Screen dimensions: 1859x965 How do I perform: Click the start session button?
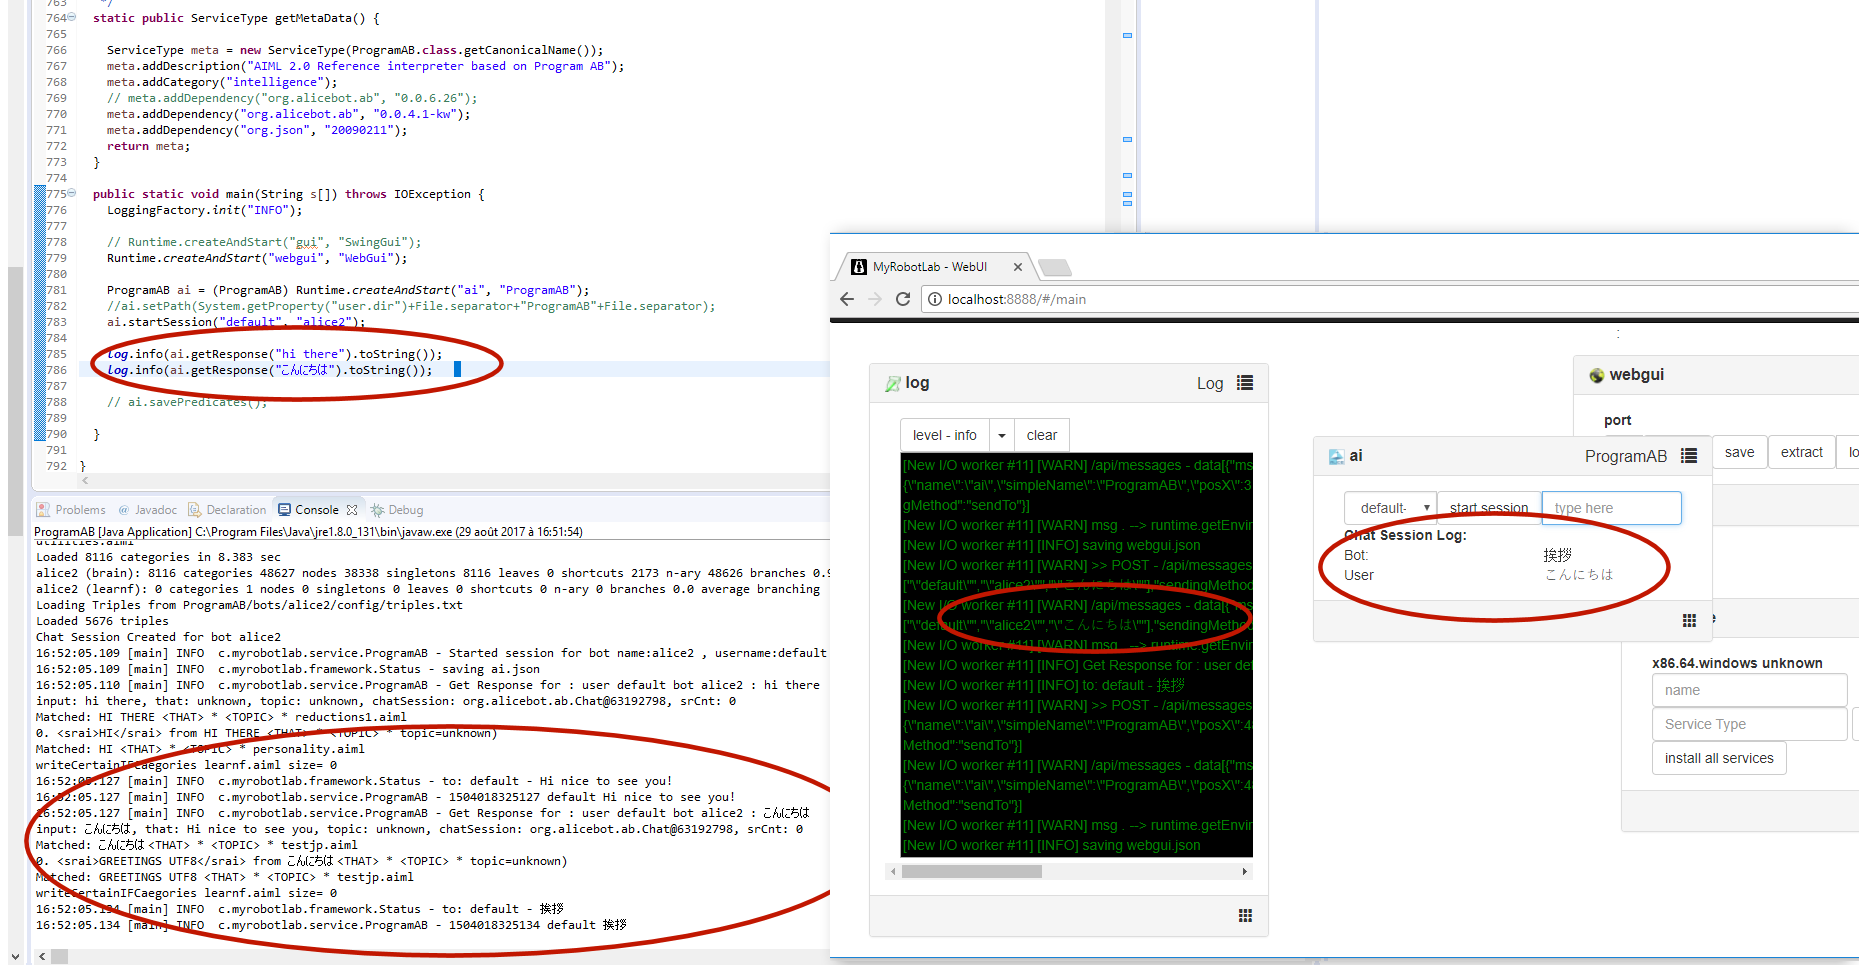1489,507
